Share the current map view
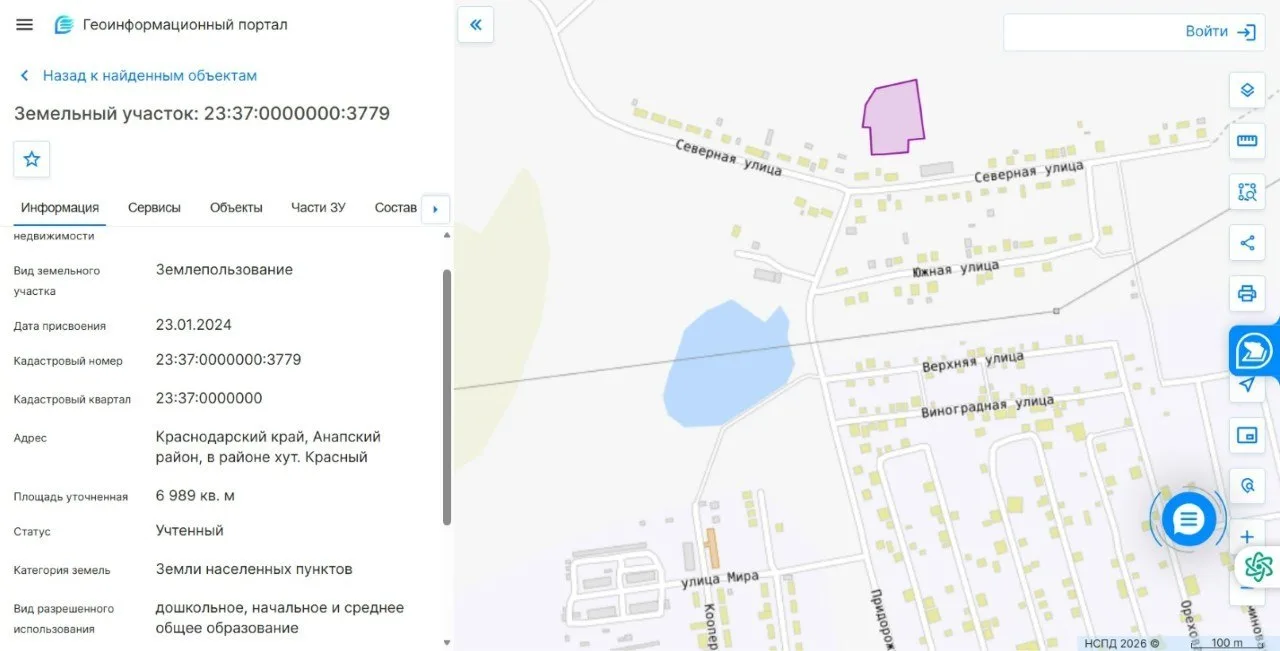 1247,243
